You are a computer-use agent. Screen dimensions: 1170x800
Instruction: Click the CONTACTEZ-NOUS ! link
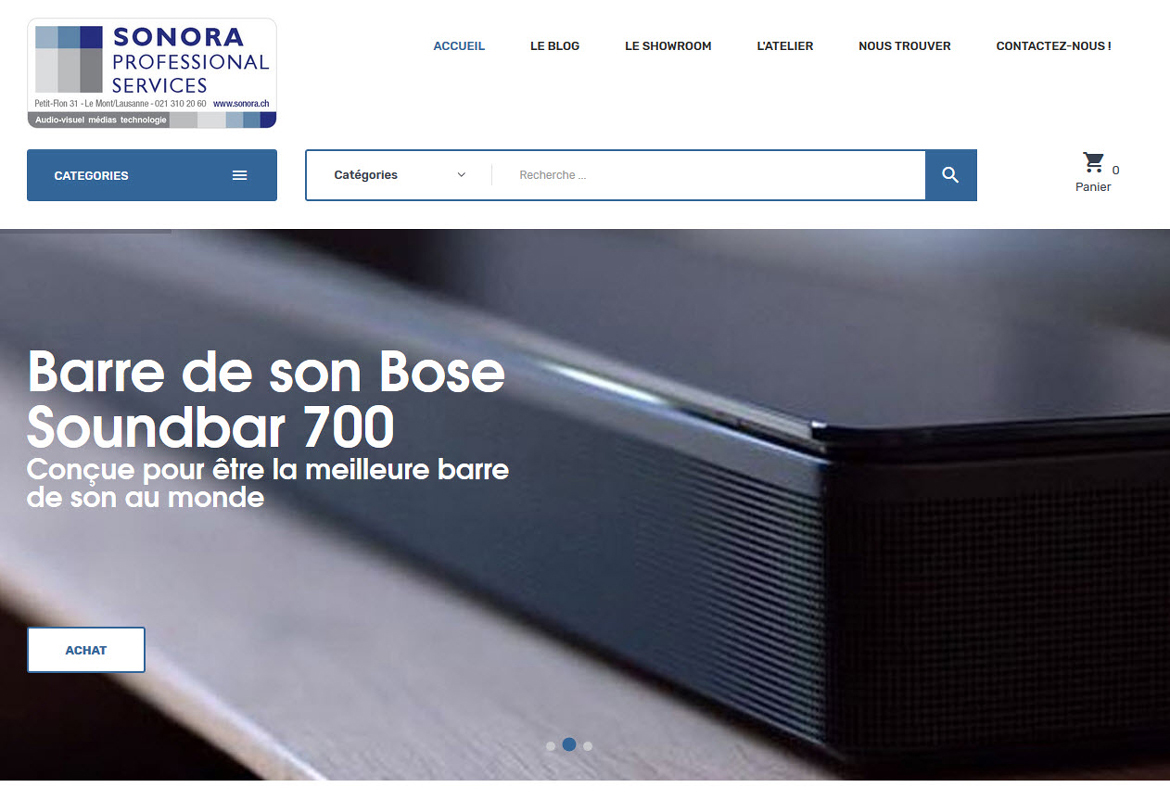(x=1054, y=46)
